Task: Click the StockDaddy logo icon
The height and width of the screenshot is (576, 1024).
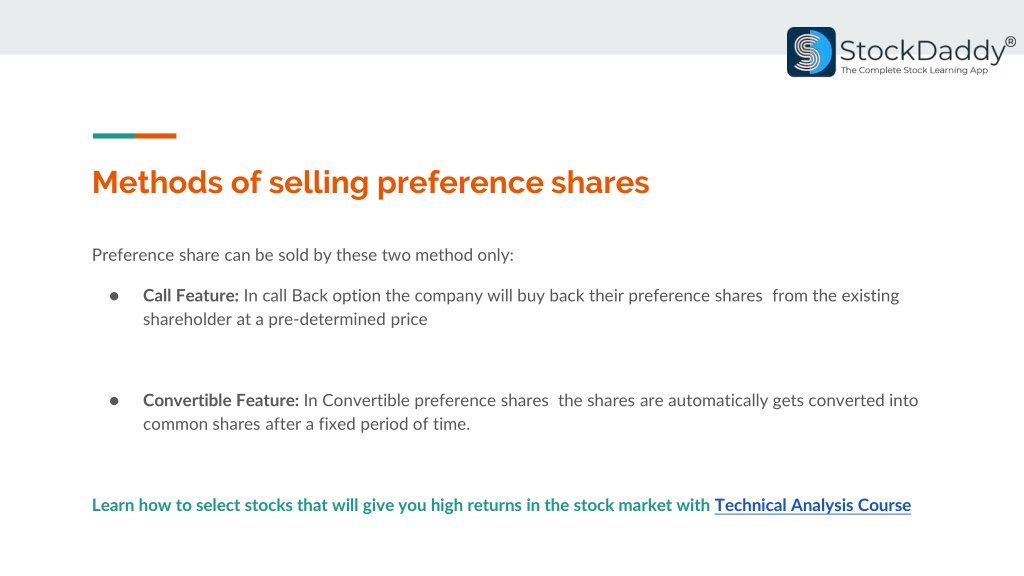Action: (810, 52)
